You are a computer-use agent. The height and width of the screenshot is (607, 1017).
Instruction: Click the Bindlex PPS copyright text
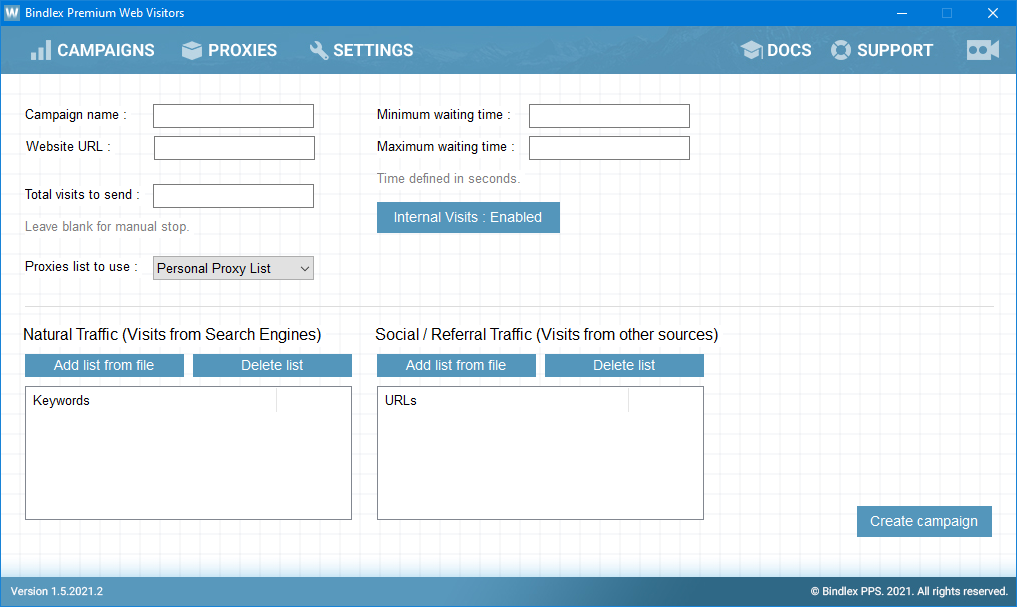909,591
